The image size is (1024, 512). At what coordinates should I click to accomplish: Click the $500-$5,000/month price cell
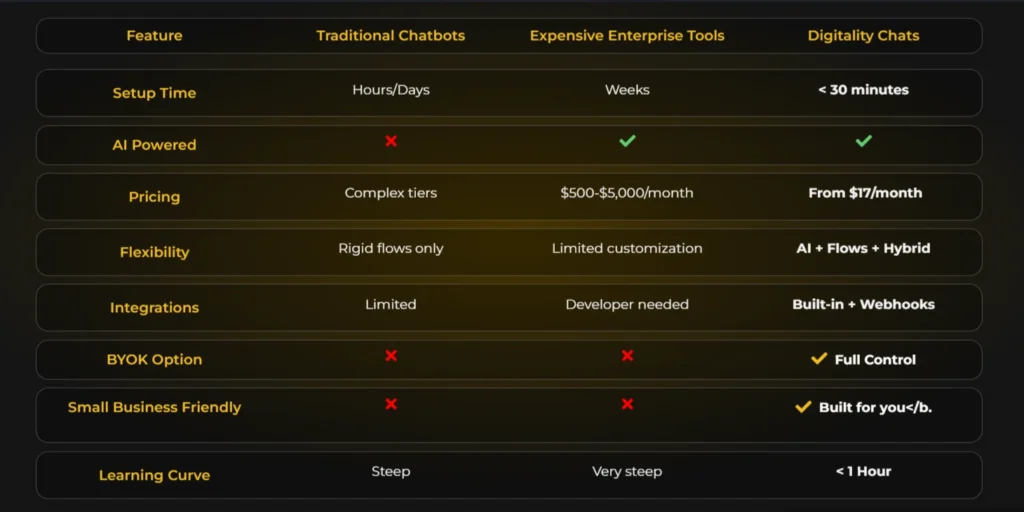click(x=627, y=193)
